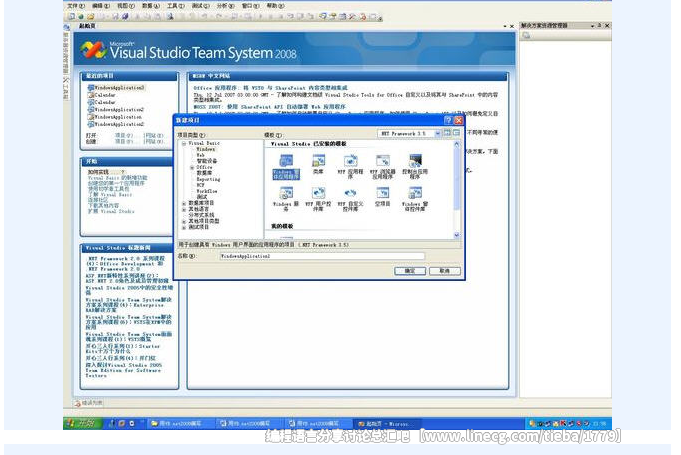Click the 下载其他内容 link

[x=103, y=206]
